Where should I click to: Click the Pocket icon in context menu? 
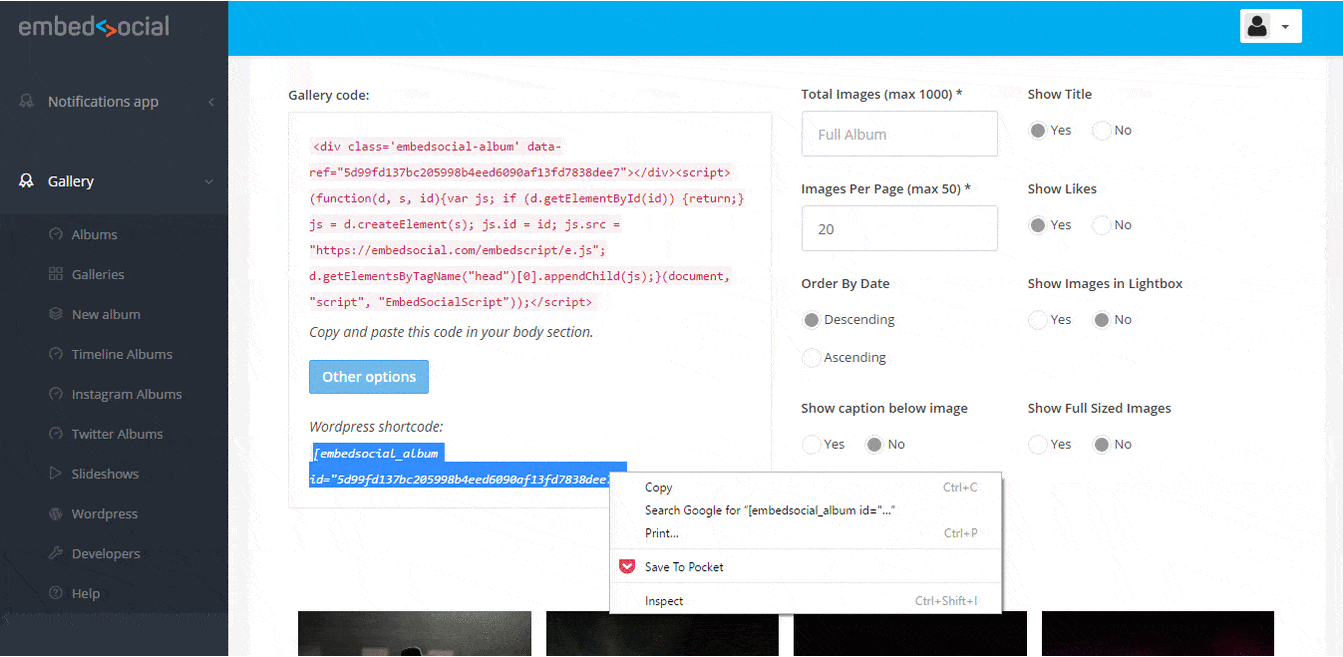(x=627, y=567)
